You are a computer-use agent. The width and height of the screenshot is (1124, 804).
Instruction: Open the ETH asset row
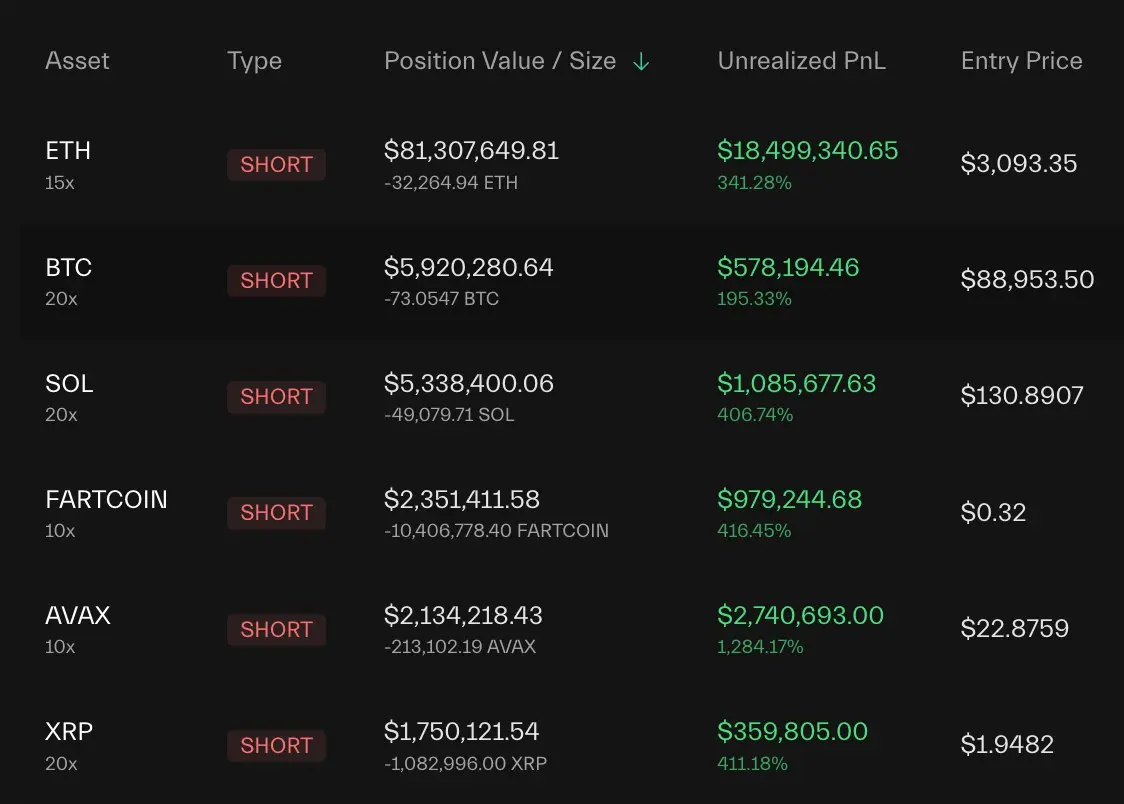68,151
